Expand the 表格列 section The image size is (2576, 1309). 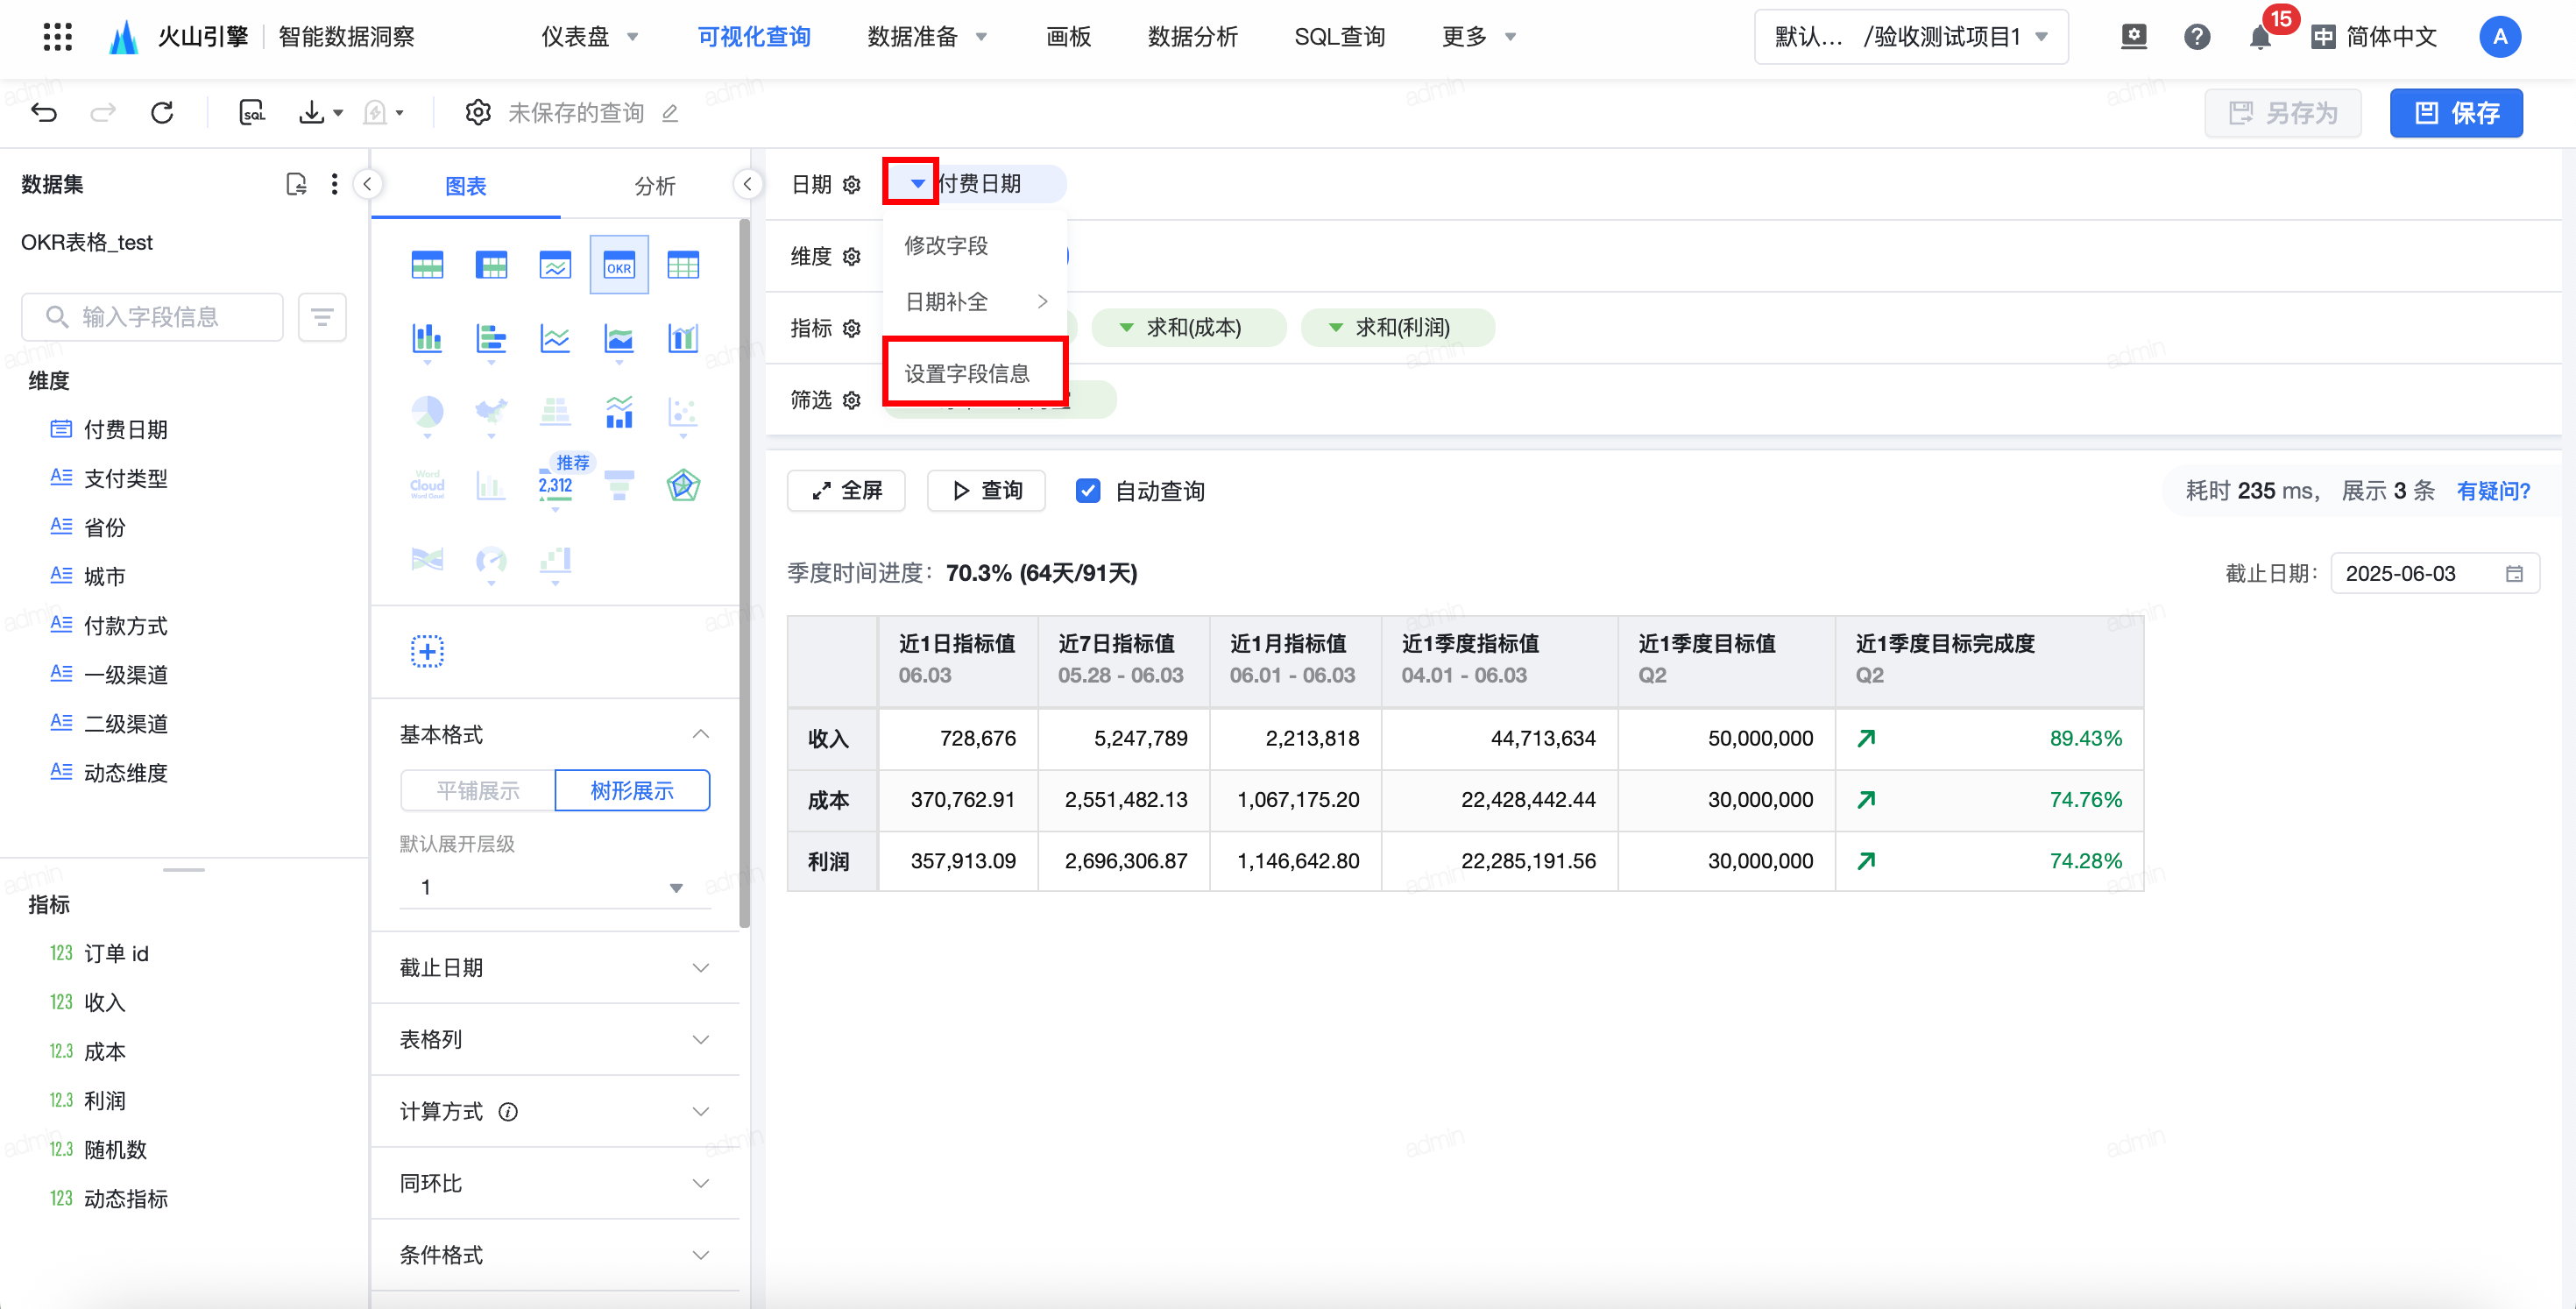(555, 1040)
